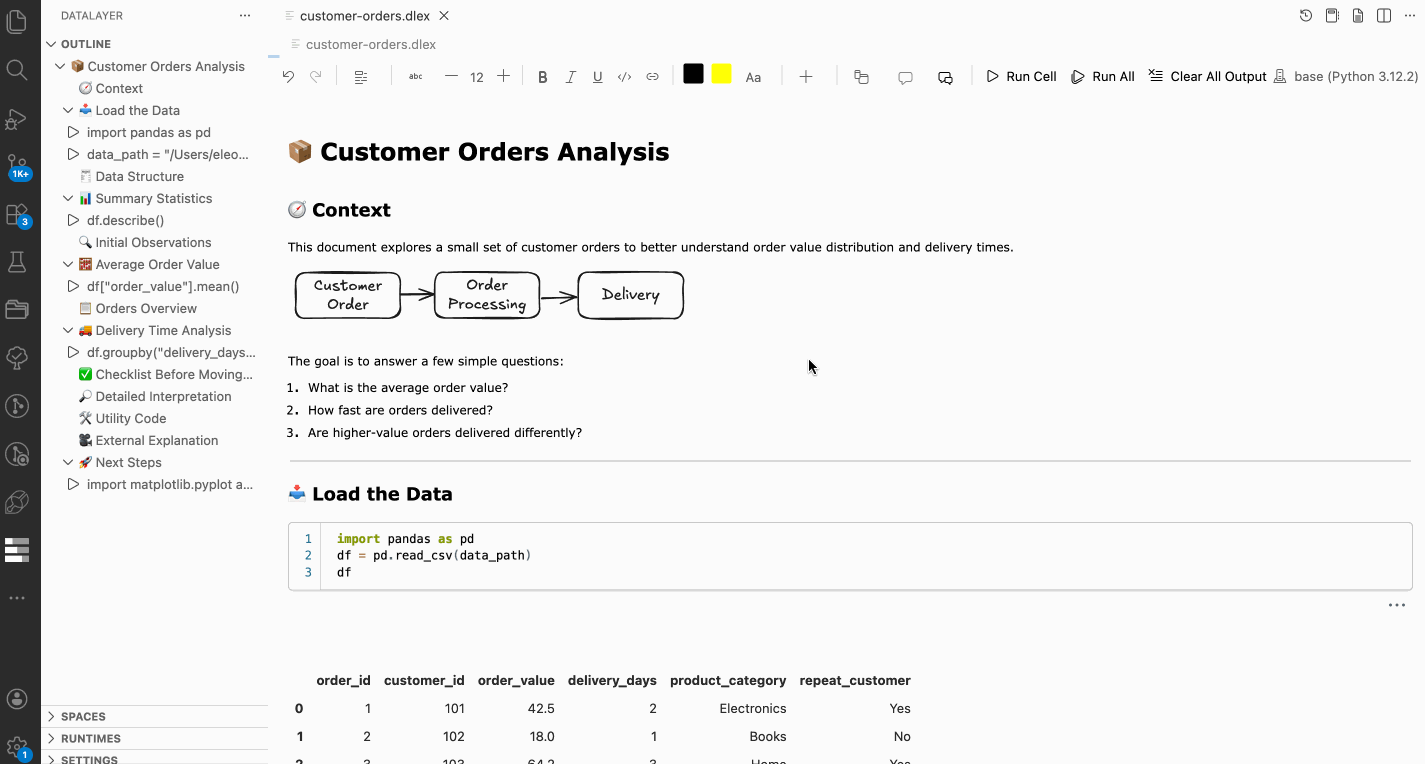Insert a hyperlink with the link icon
This screenshot has width=1425, height=764.
[x=652, y=77]
